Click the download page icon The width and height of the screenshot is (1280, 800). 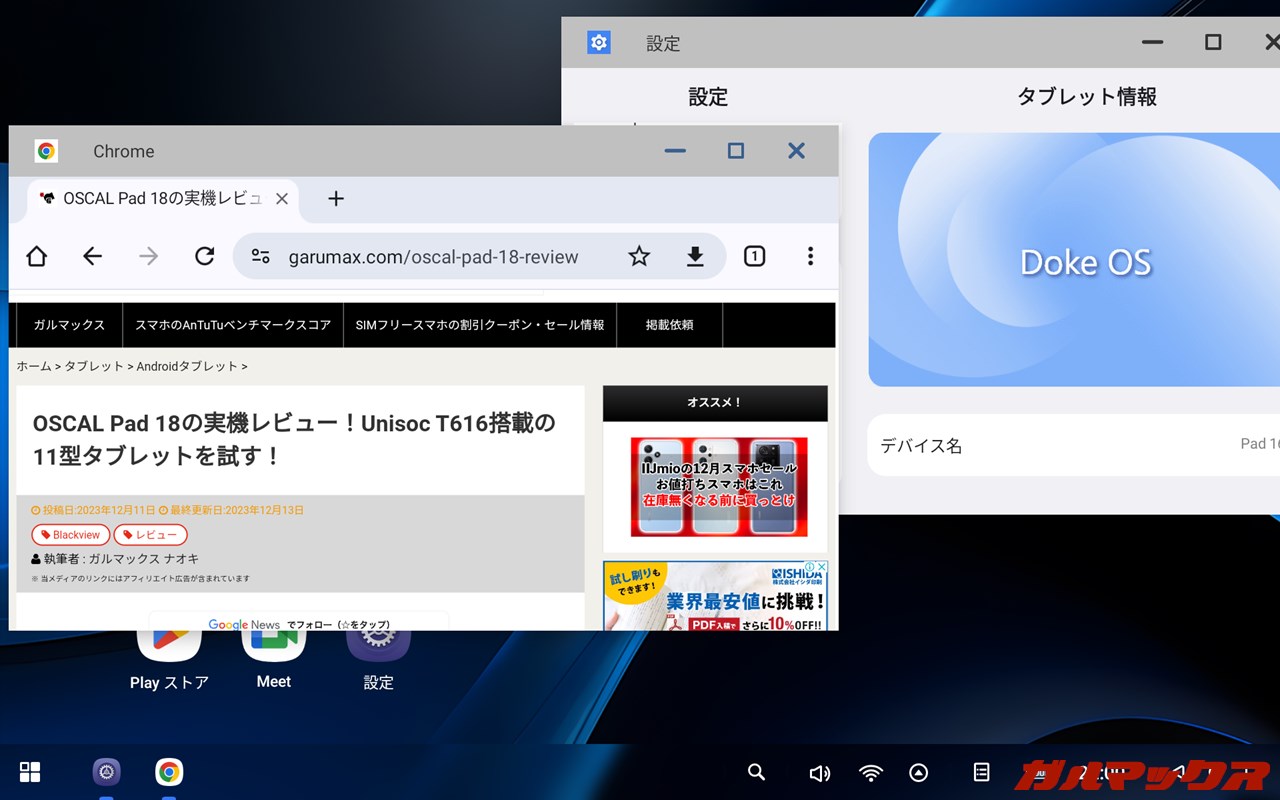pyautogui.click(x=695, y=257)
